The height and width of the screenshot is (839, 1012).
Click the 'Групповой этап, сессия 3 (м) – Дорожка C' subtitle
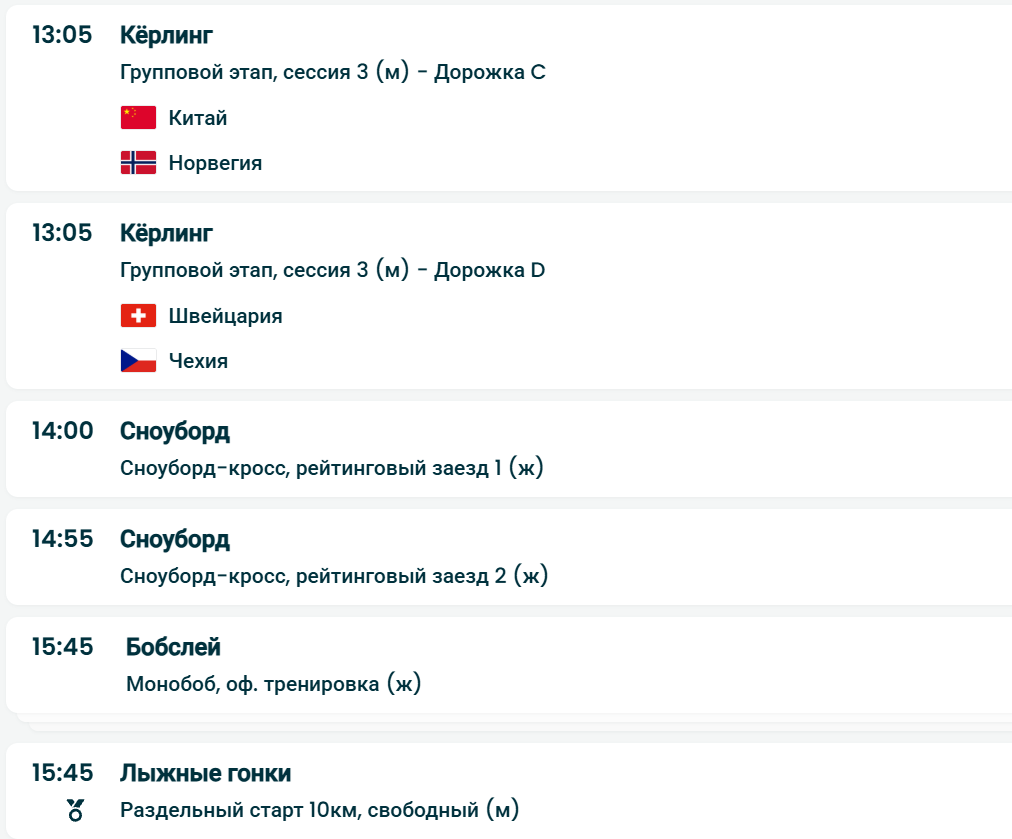332,73
